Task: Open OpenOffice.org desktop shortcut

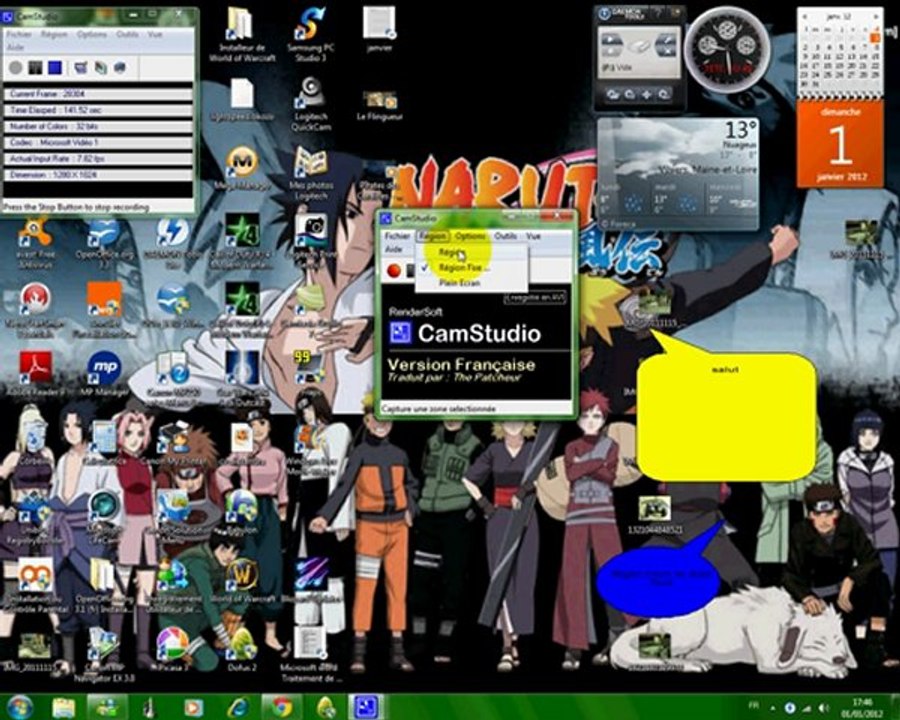Action: [104, 244]
